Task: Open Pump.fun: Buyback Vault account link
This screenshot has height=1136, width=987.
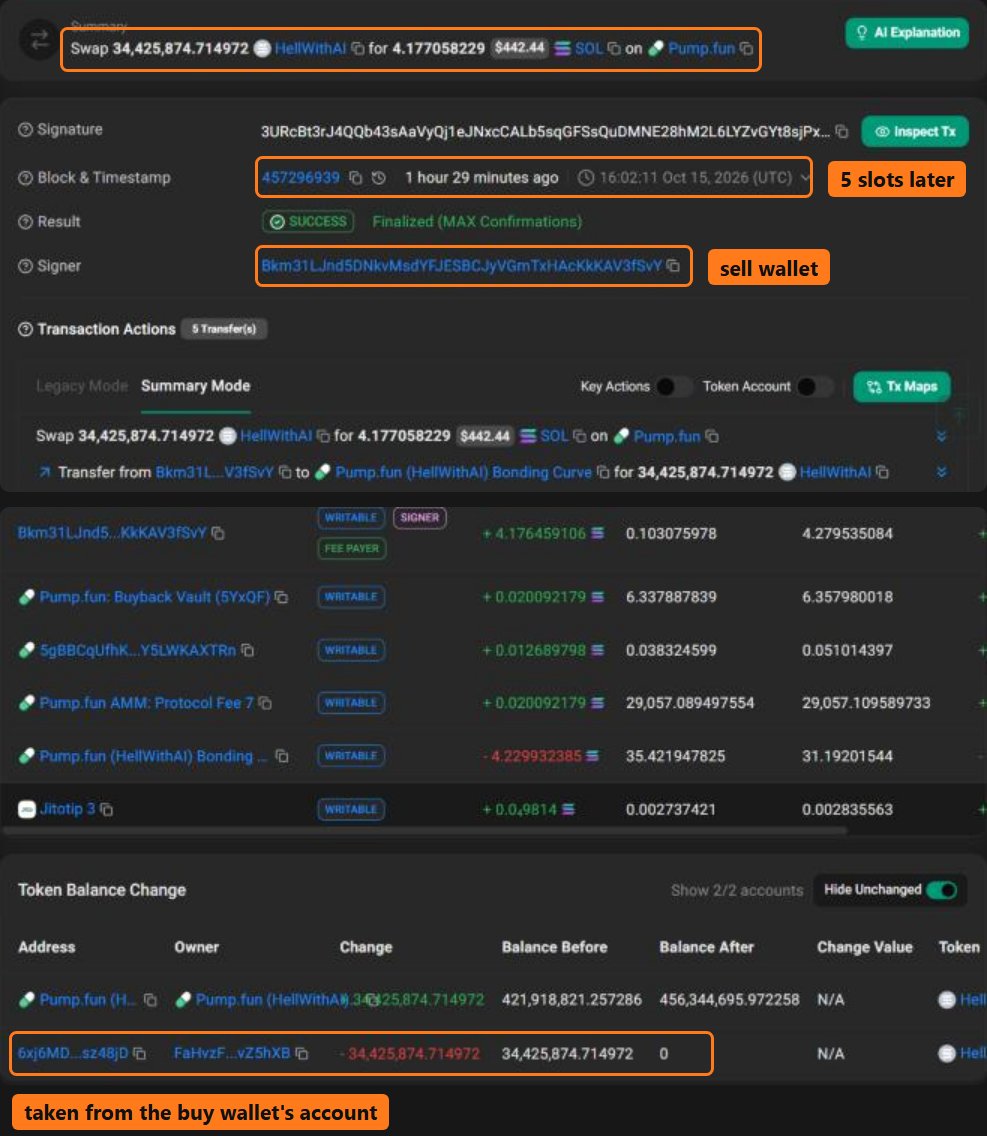Action: (154, 597)
